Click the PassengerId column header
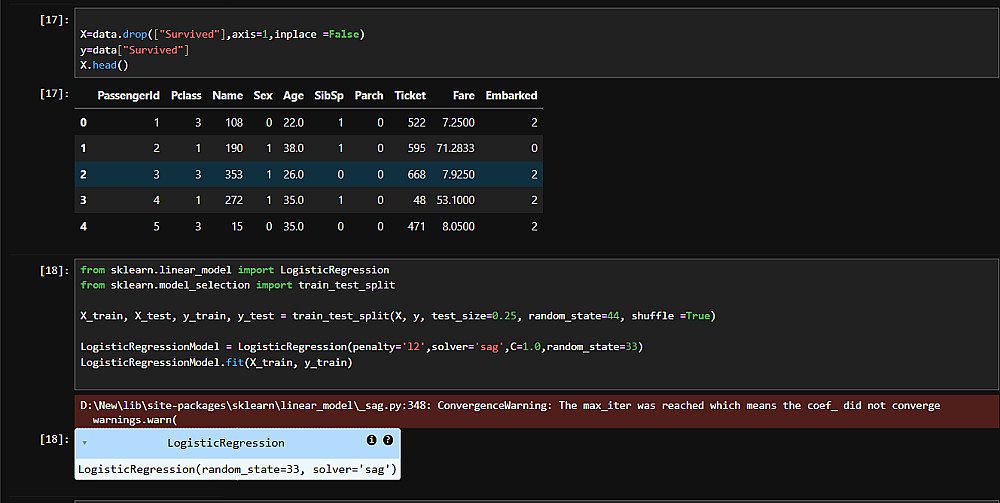This screenshot has width=1000, height=503. click(x=128, y=96)
